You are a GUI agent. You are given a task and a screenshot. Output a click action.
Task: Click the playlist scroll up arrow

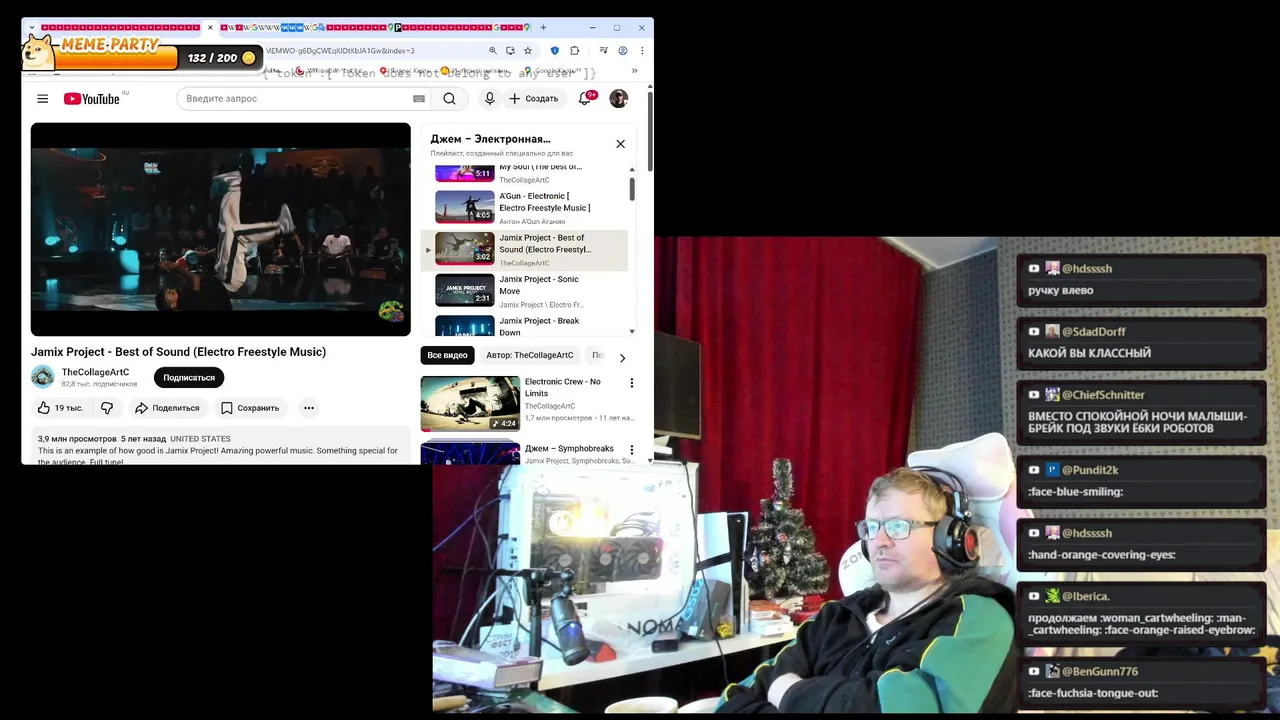pyautogui.click(x=632, y=169)
